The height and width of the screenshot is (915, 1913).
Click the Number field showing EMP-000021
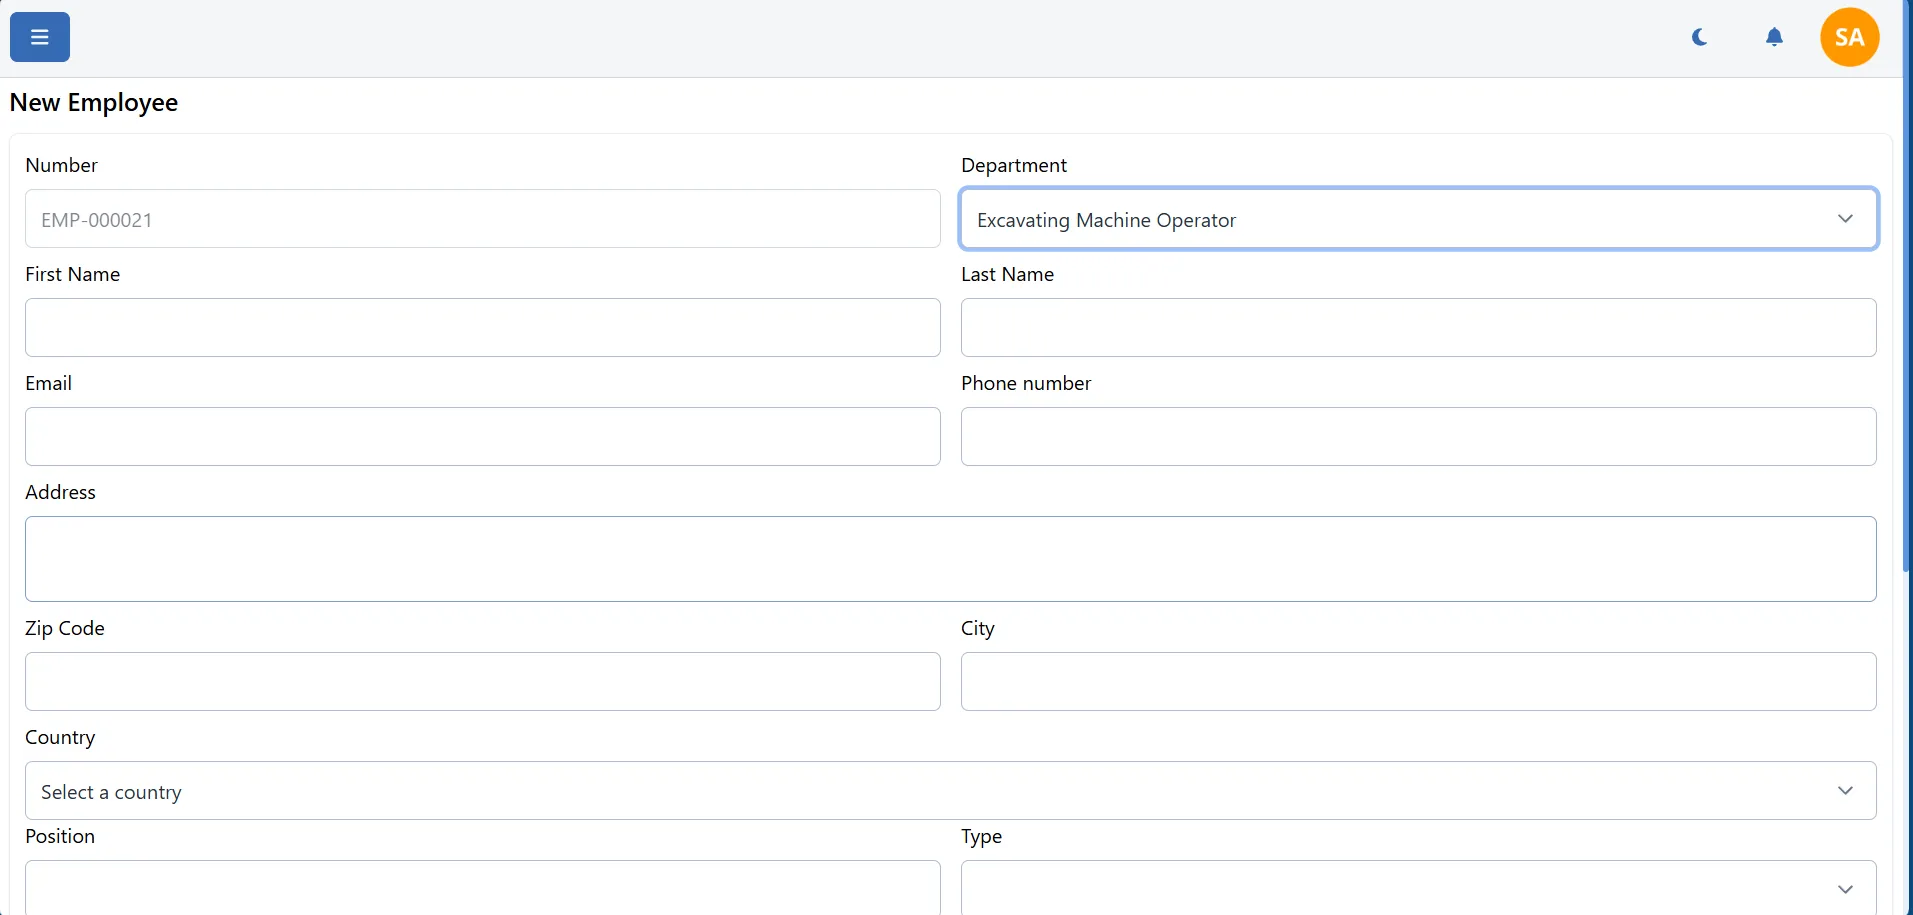pos(482,219)
